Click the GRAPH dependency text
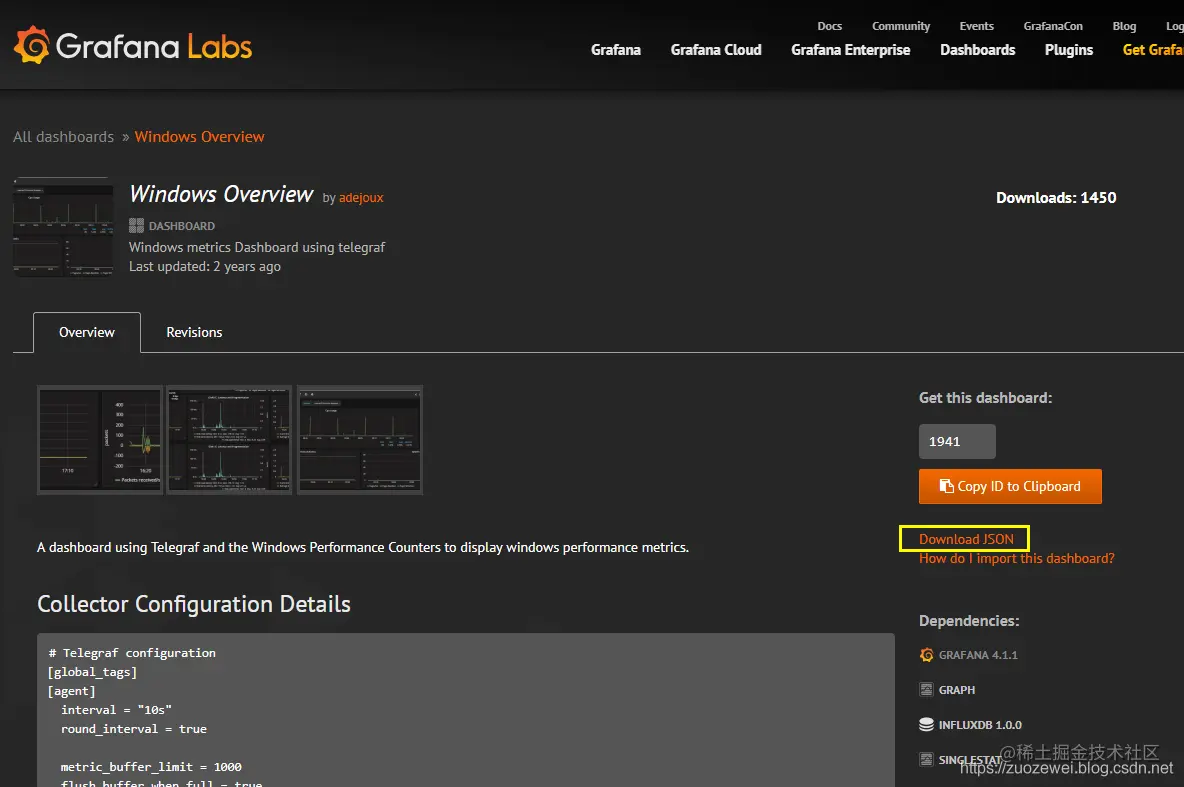The height and width of the screenshot is (787, 1184). pyautogui.click(x=957, y=690)
